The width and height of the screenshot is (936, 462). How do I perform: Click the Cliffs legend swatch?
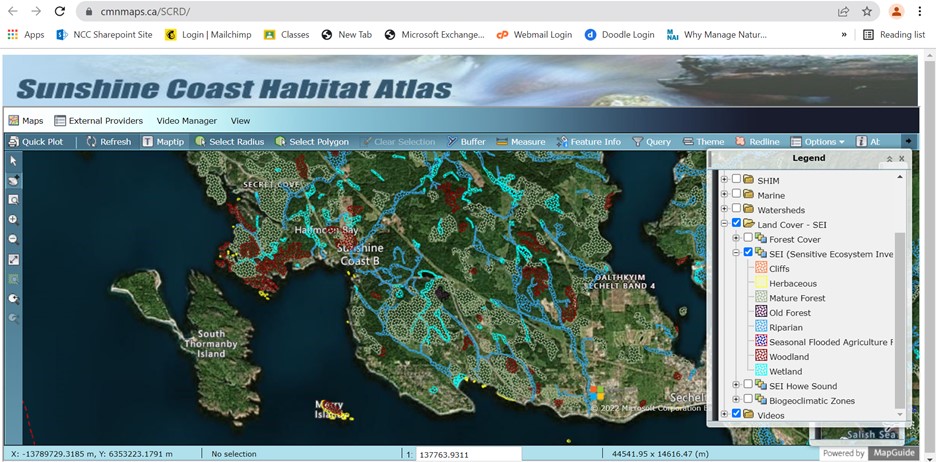761,268
